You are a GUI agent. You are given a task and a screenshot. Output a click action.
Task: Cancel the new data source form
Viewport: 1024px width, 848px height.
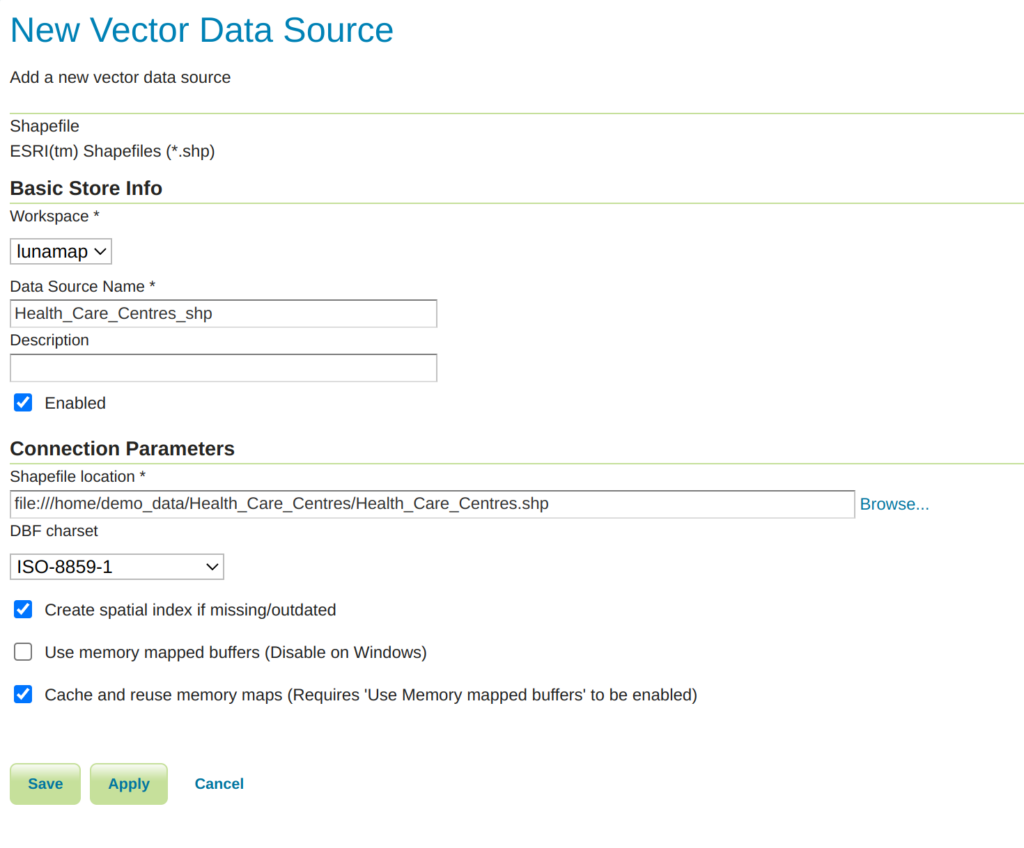pyautogui.click(x=219, y=784)
